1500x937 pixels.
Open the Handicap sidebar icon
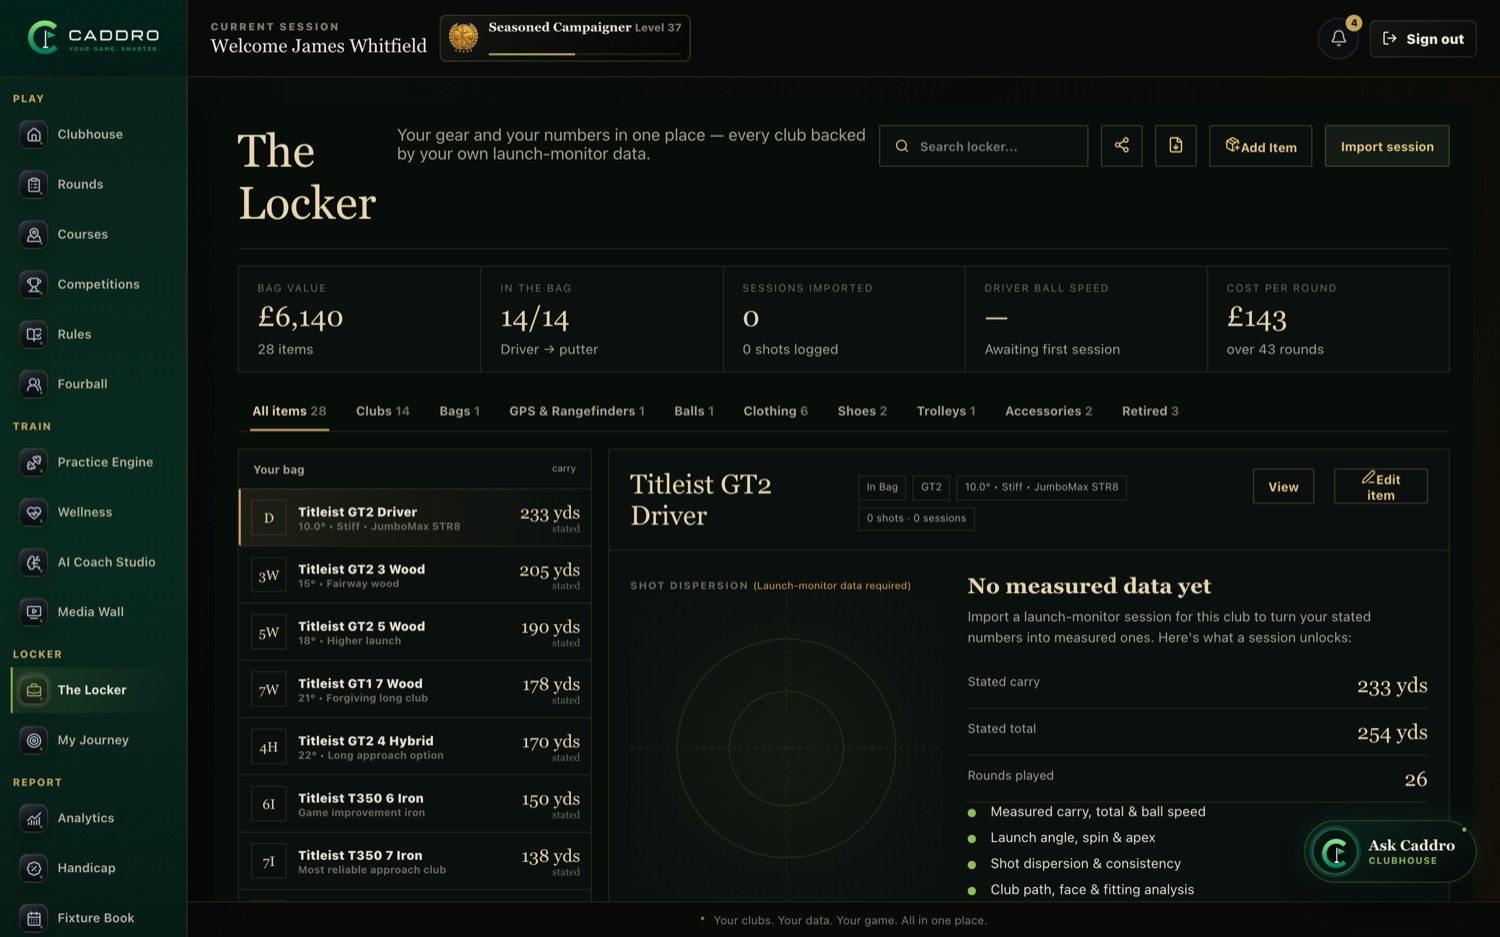pos(34,868)
